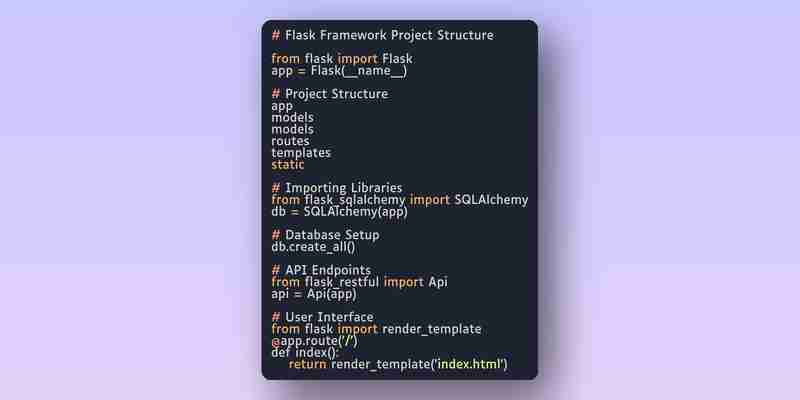Click the 'db = SQLAlchemy(app)' line
Image resolution: width=800 pixels, height=400 pixels.
(x=339, y=212)
